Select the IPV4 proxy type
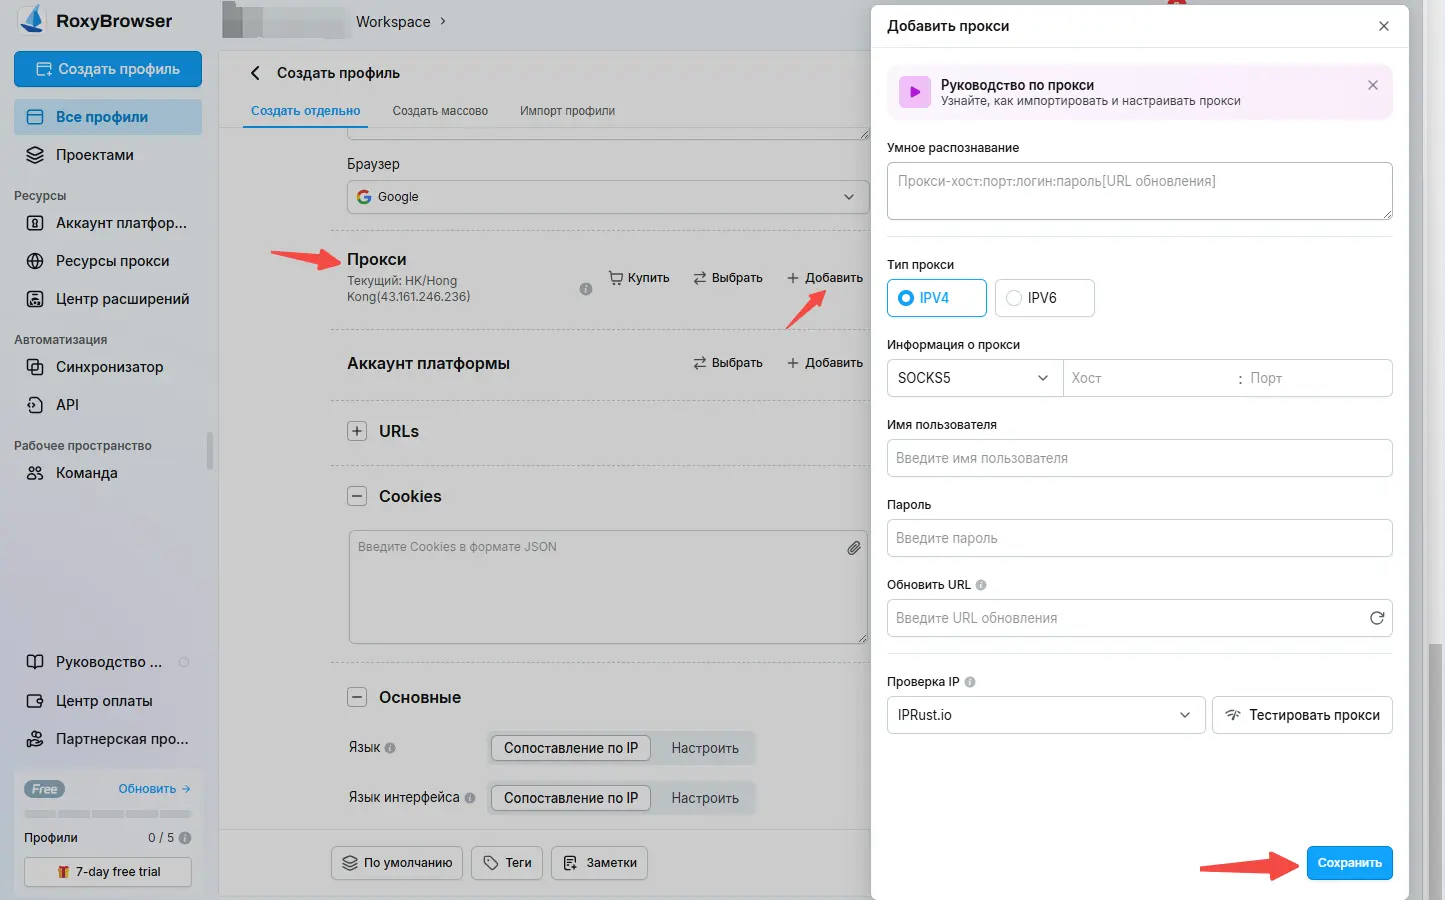The width and height of the screenshot is (1445, 900). 936,298
